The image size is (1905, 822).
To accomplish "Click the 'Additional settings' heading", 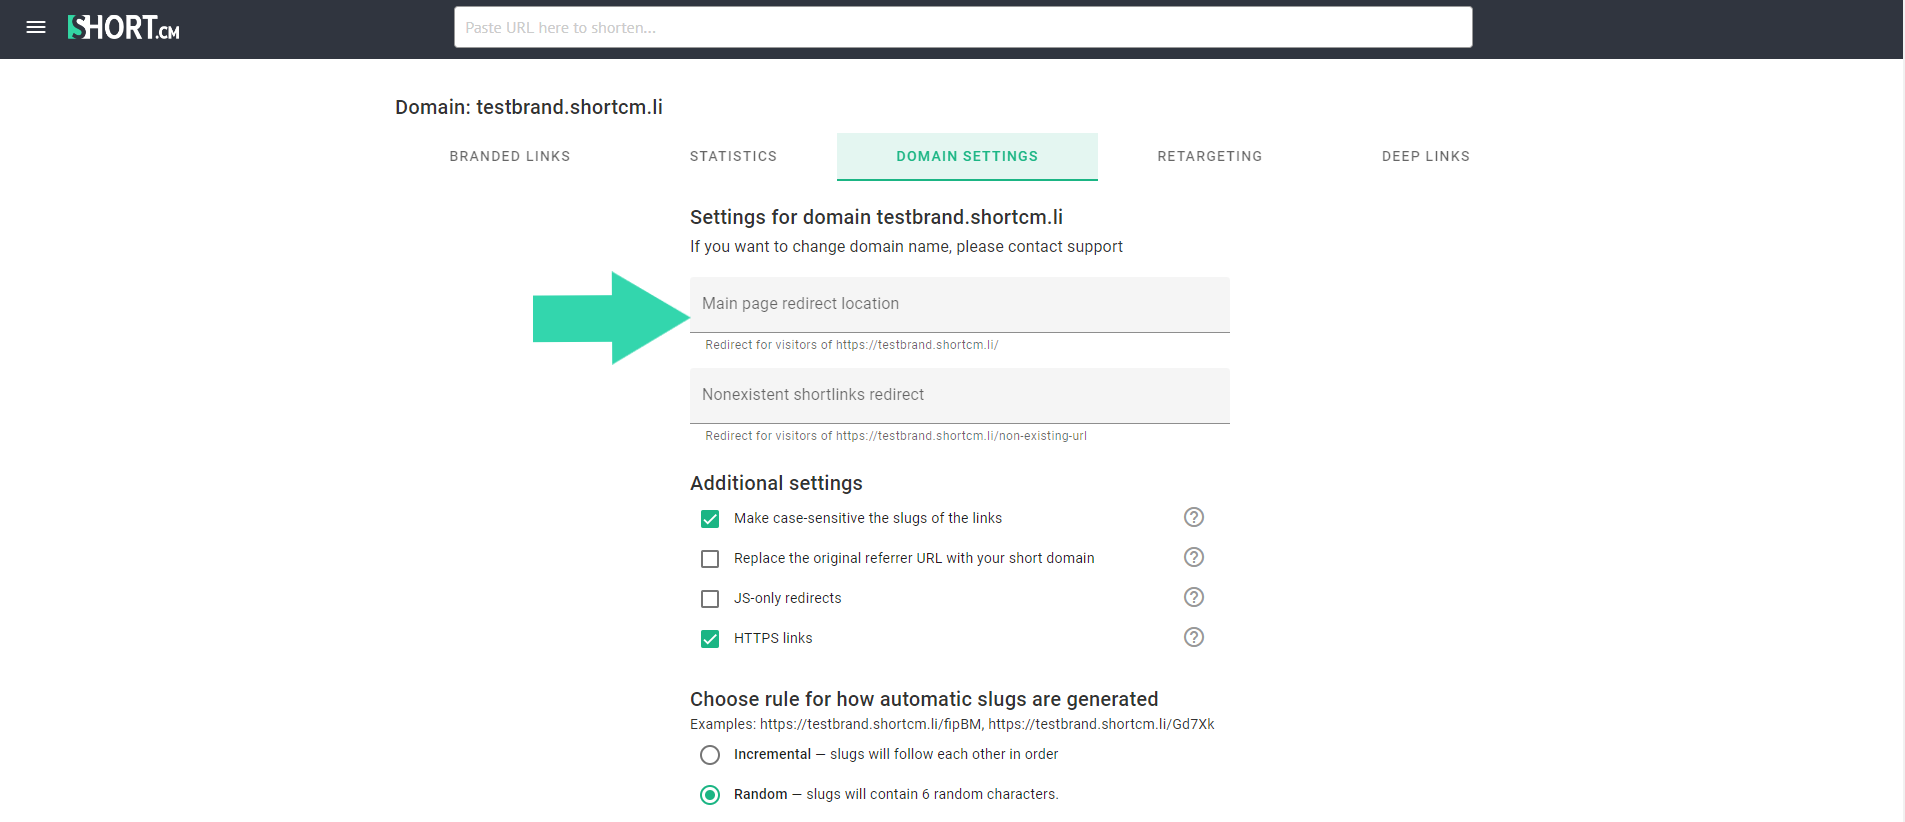I will click(x=776, y=483).
